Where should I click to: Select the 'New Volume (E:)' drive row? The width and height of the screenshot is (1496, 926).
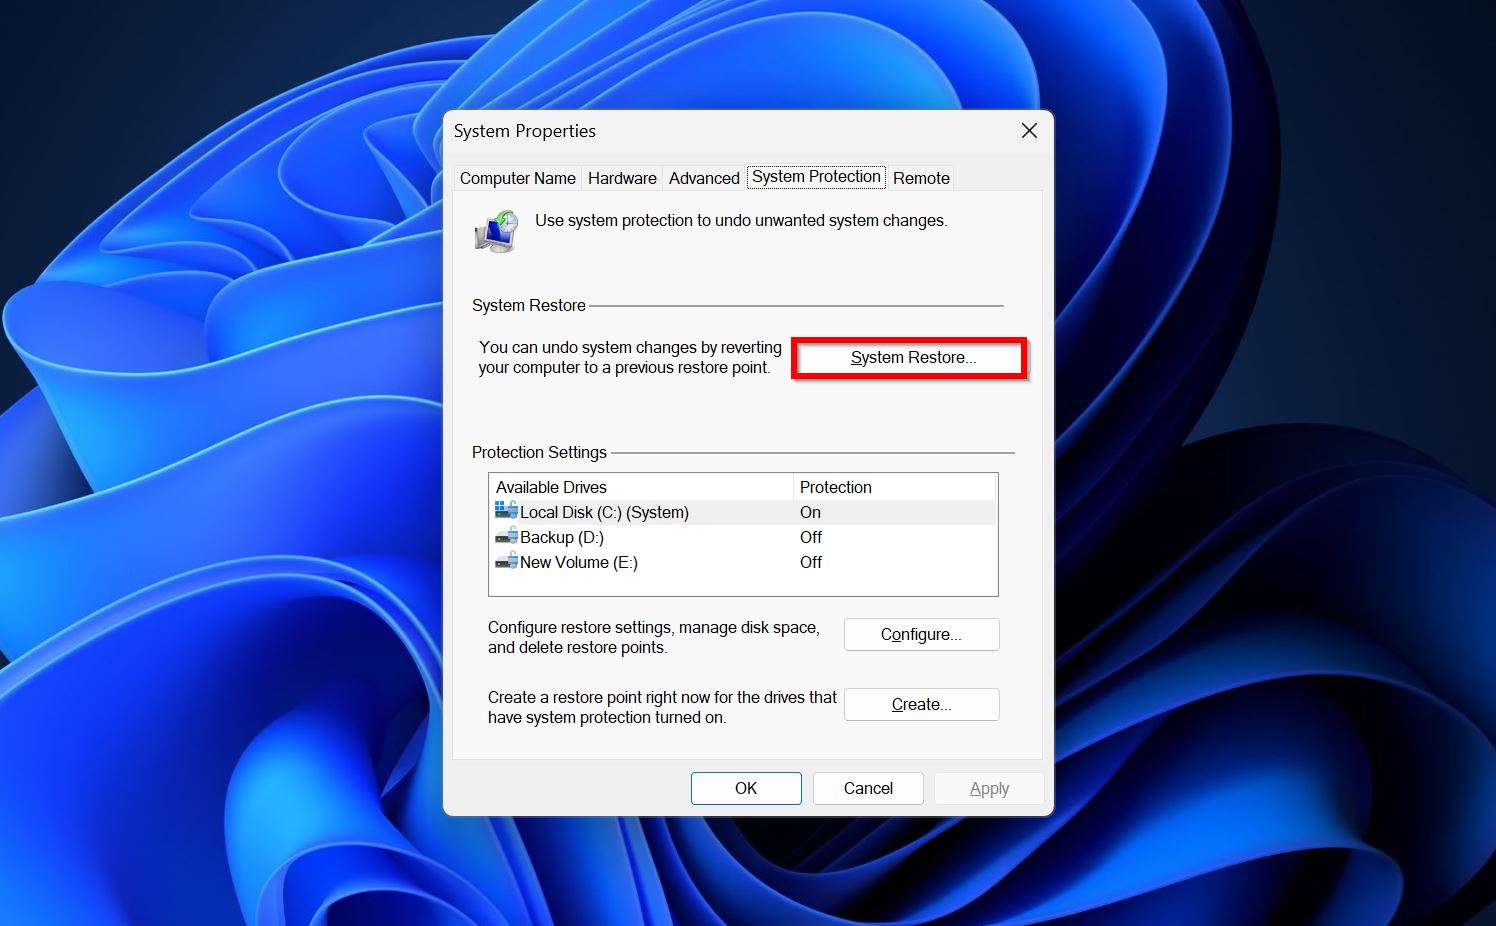(743, 562)
